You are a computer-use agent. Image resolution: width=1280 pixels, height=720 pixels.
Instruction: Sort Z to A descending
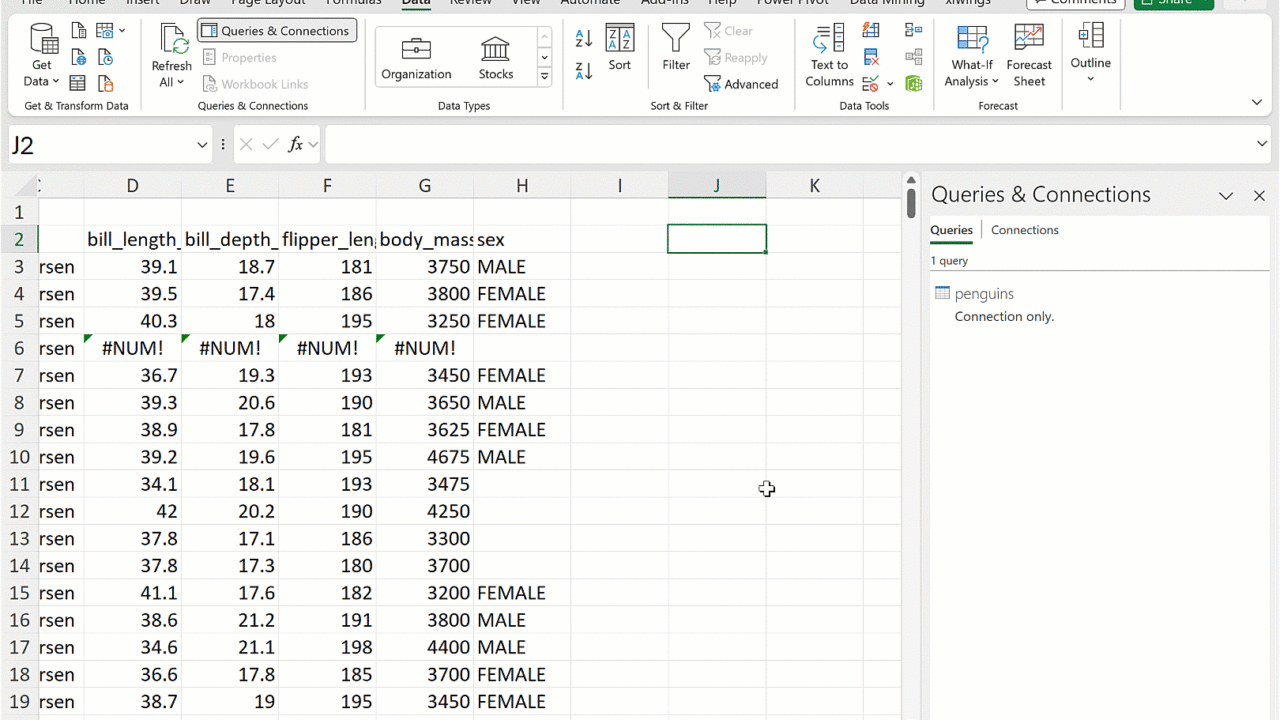click(584, 71)
